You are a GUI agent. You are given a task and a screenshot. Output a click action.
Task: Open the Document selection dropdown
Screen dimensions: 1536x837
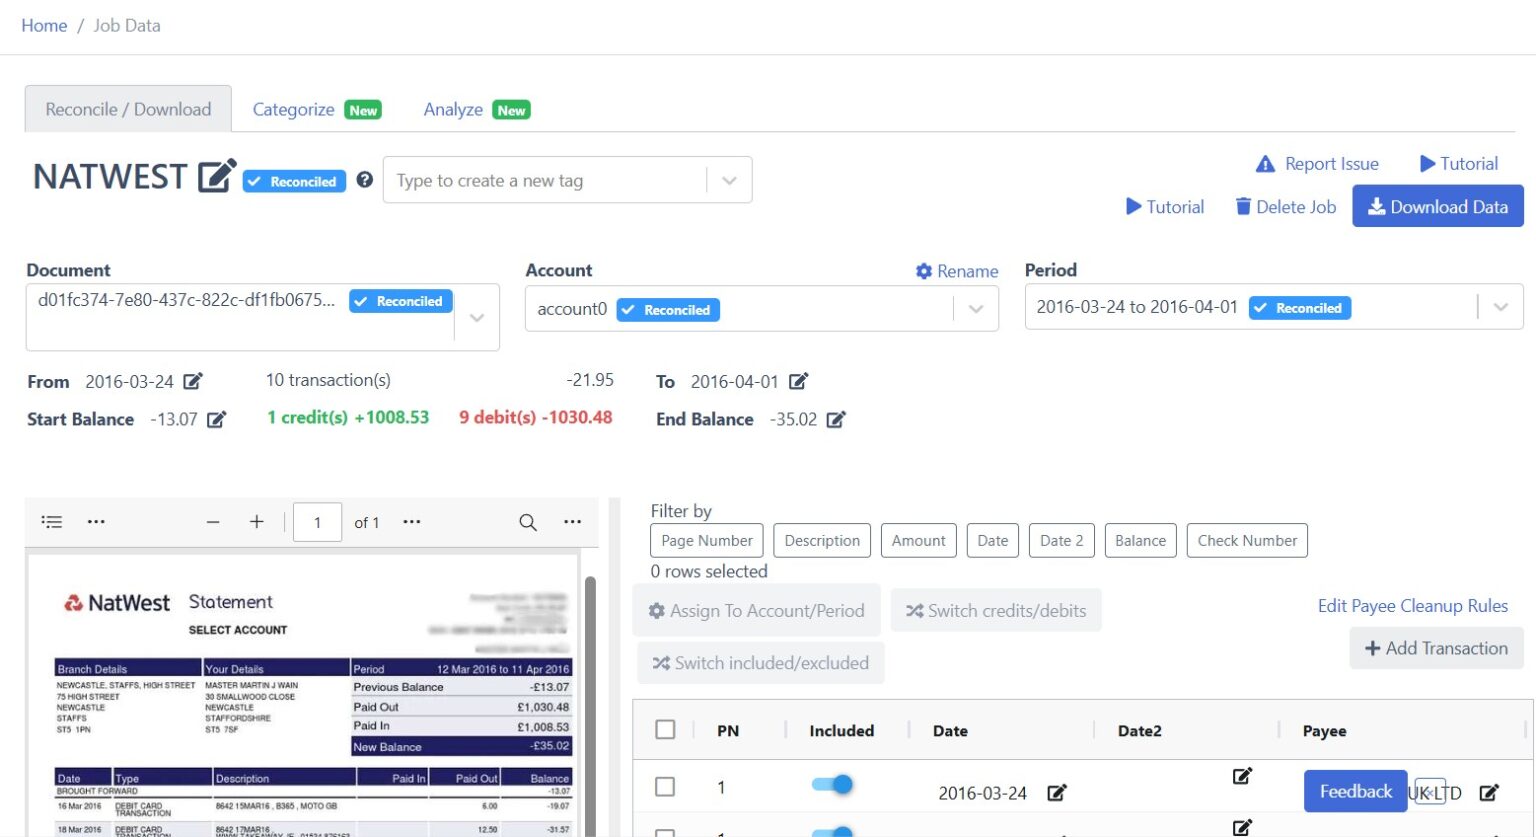click(x=477, y=316)
